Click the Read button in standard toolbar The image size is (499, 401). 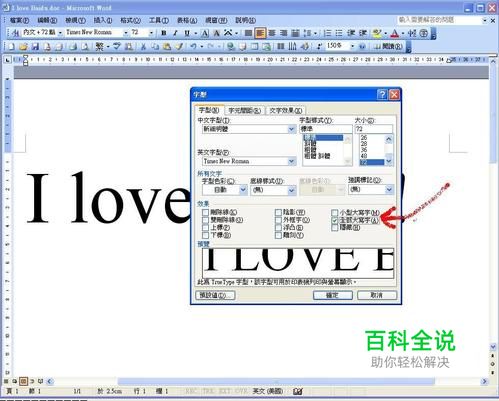tap(387, 46)
